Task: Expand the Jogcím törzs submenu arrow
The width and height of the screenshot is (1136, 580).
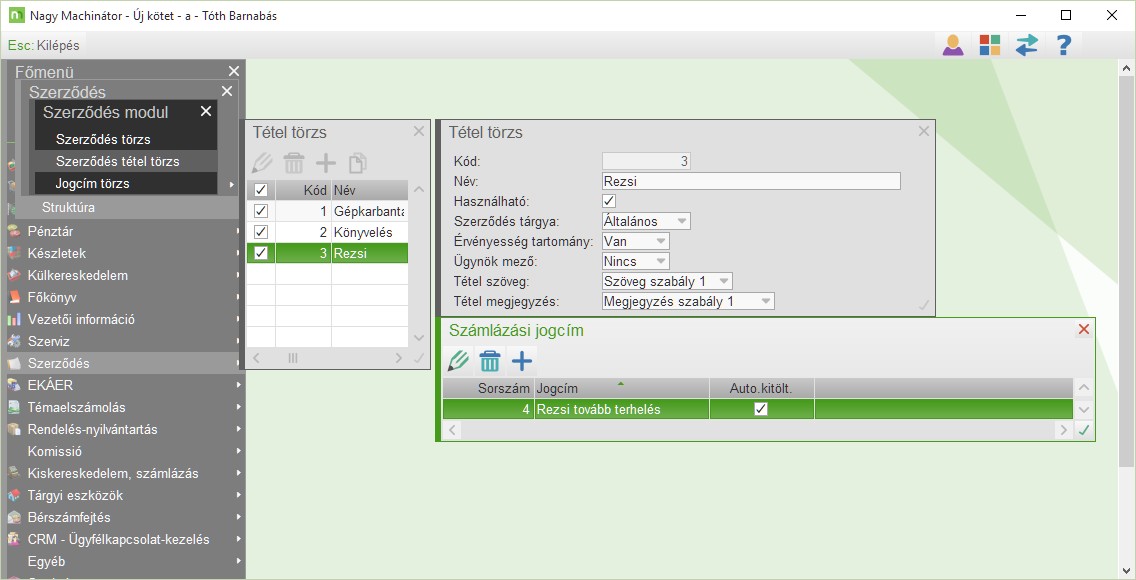Action: tap(232, 184)
